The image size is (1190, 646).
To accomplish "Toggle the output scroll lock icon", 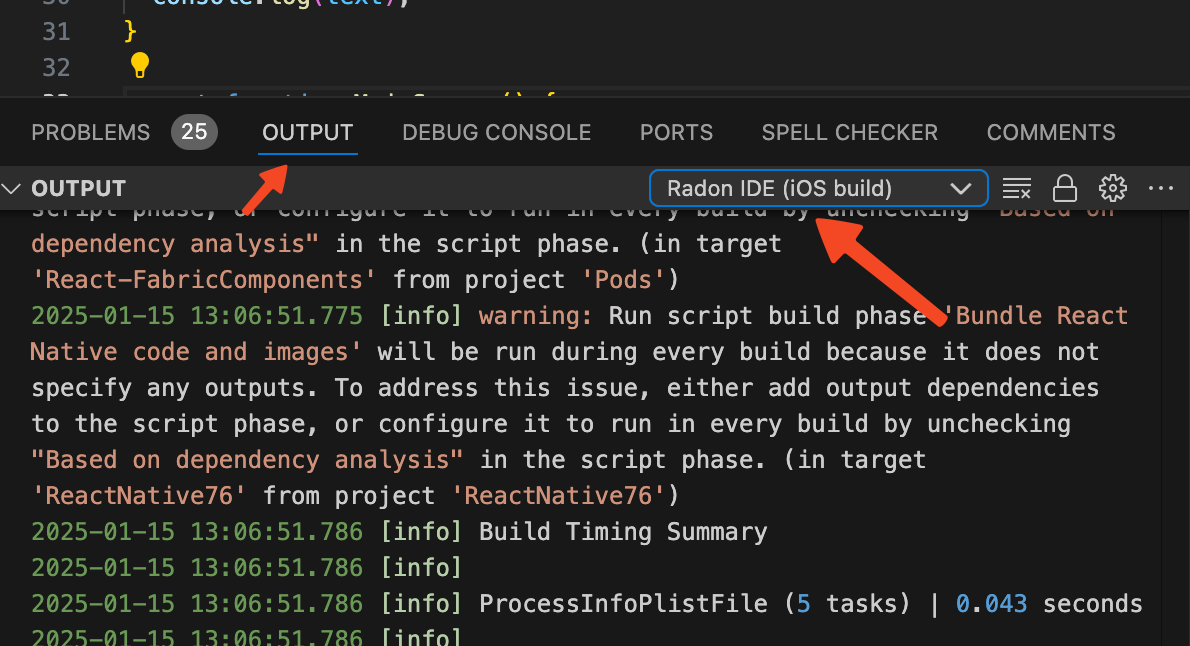I will tap(1065, 188).
